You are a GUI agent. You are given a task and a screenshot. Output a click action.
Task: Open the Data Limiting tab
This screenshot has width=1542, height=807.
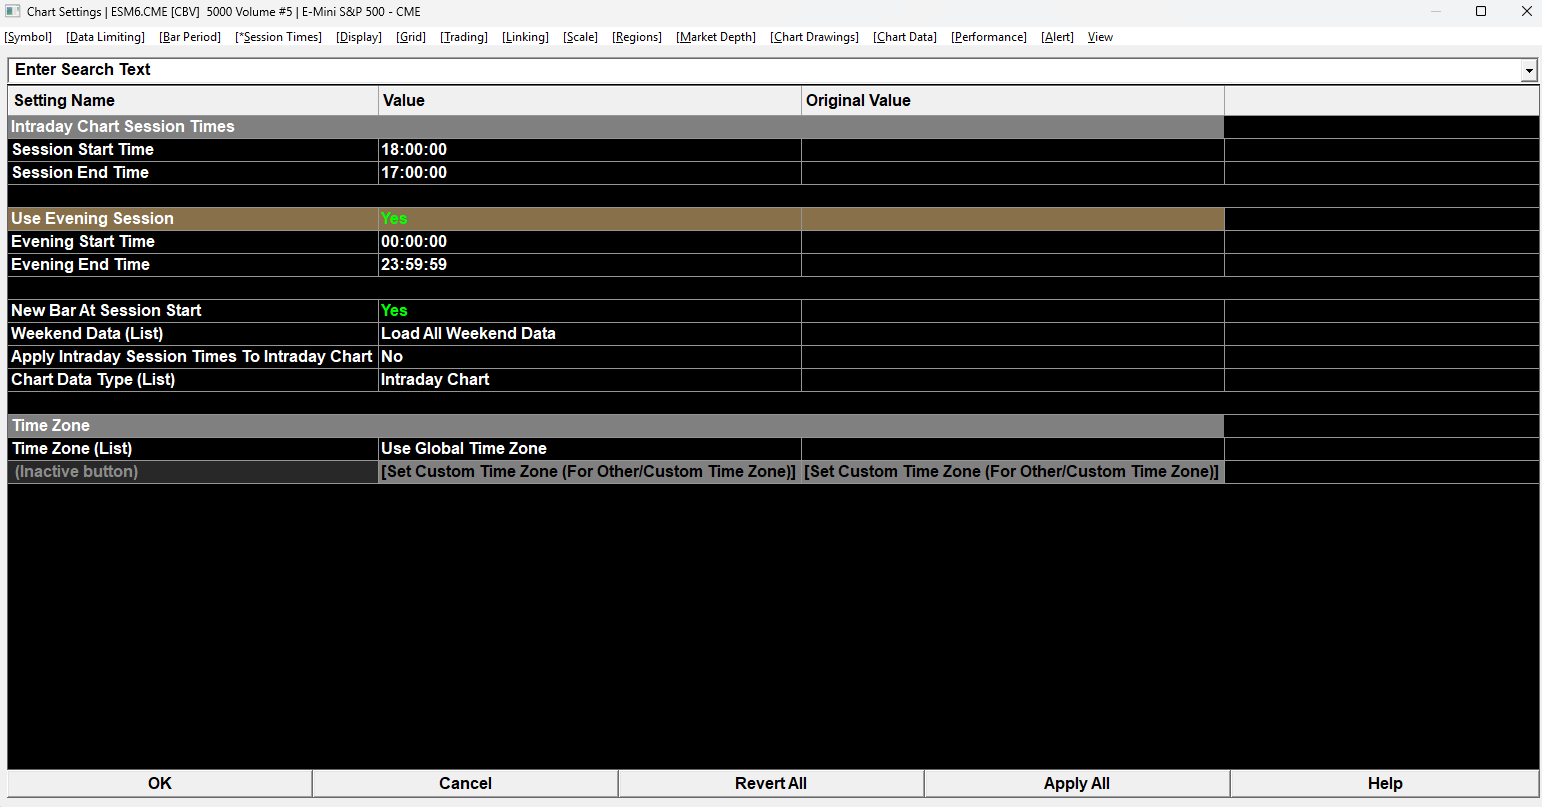click(106, 37)
